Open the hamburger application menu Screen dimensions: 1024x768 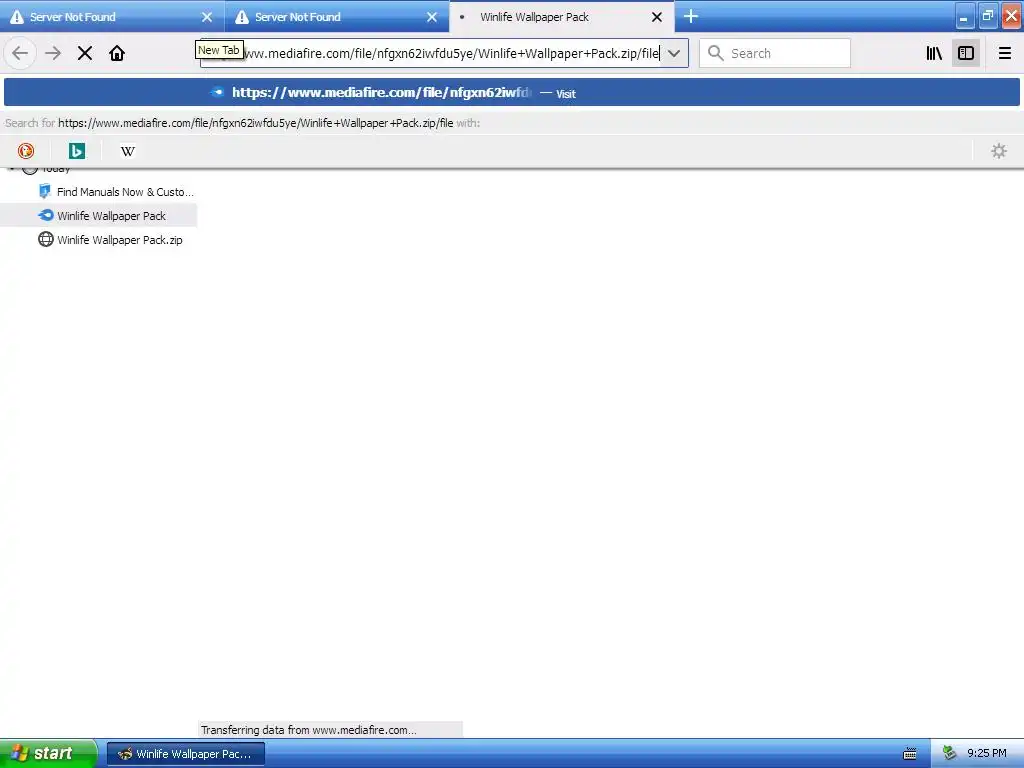(x=1004, y=53)
